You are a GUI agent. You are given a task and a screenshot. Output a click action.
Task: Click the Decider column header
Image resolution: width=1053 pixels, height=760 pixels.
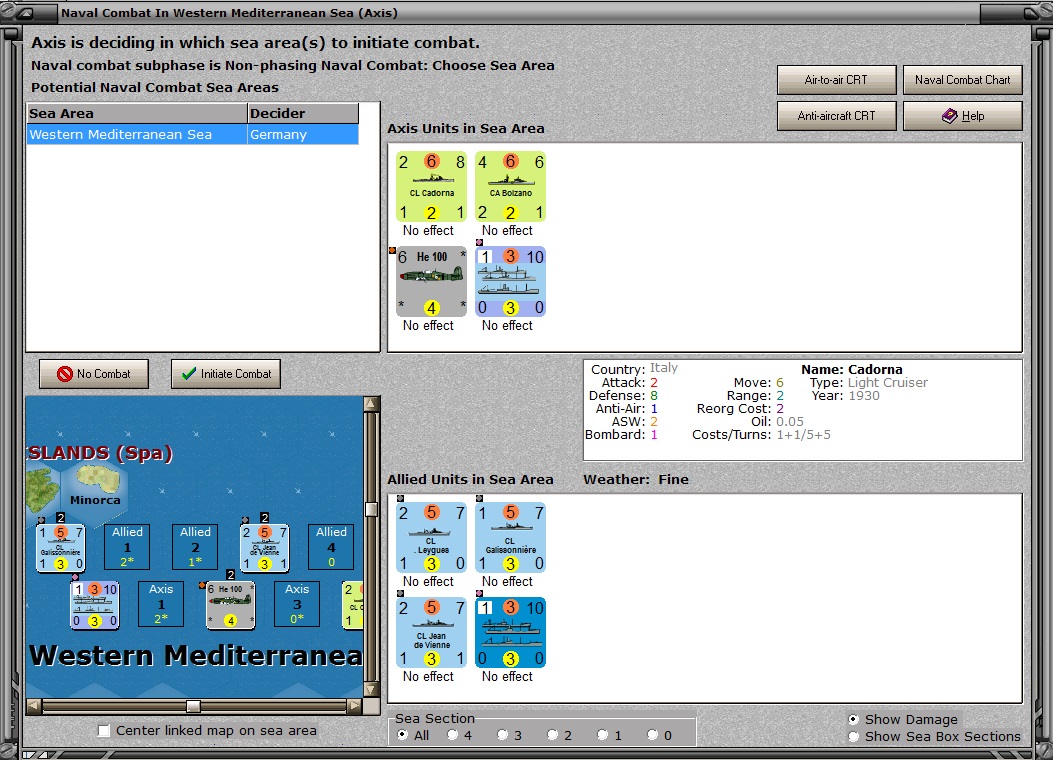click(x=303, y=113)
